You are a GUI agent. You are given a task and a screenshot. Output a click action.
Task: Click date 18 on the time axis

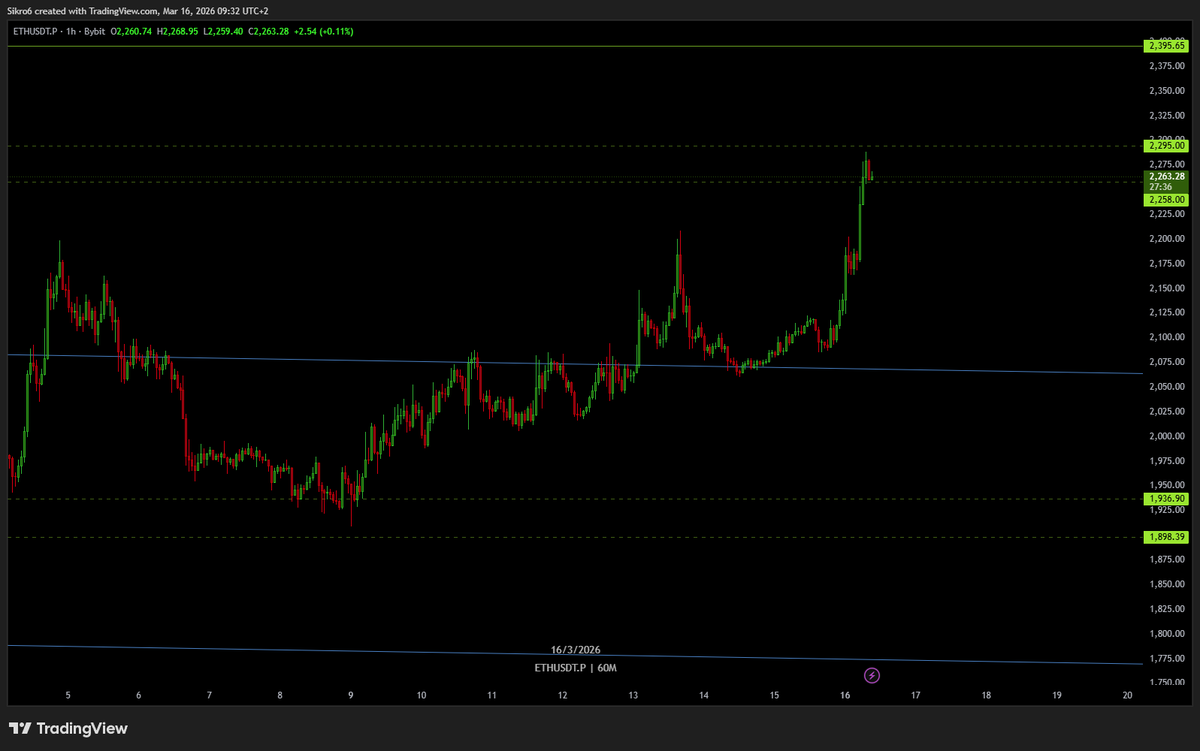click(986, 695)
